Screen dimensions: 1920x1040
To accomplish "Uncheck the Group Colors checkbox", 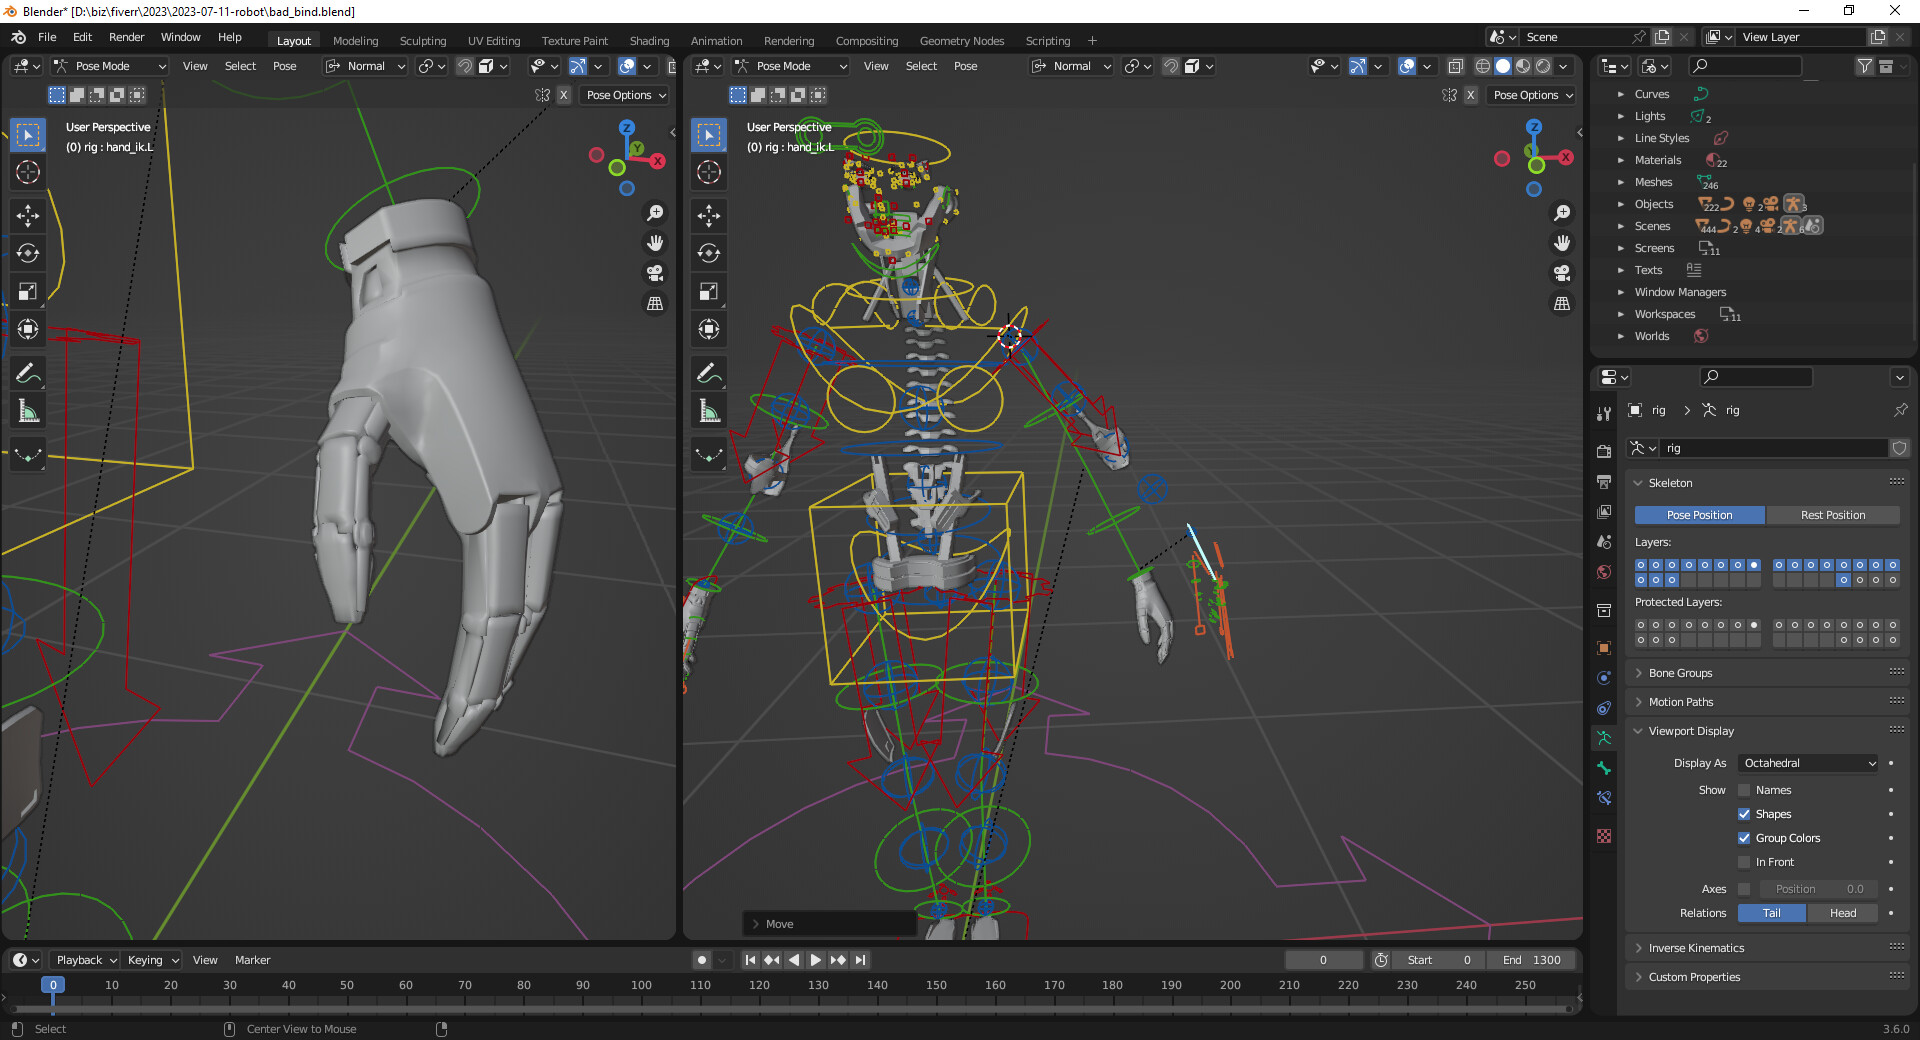I will (x=1744, y=838).
